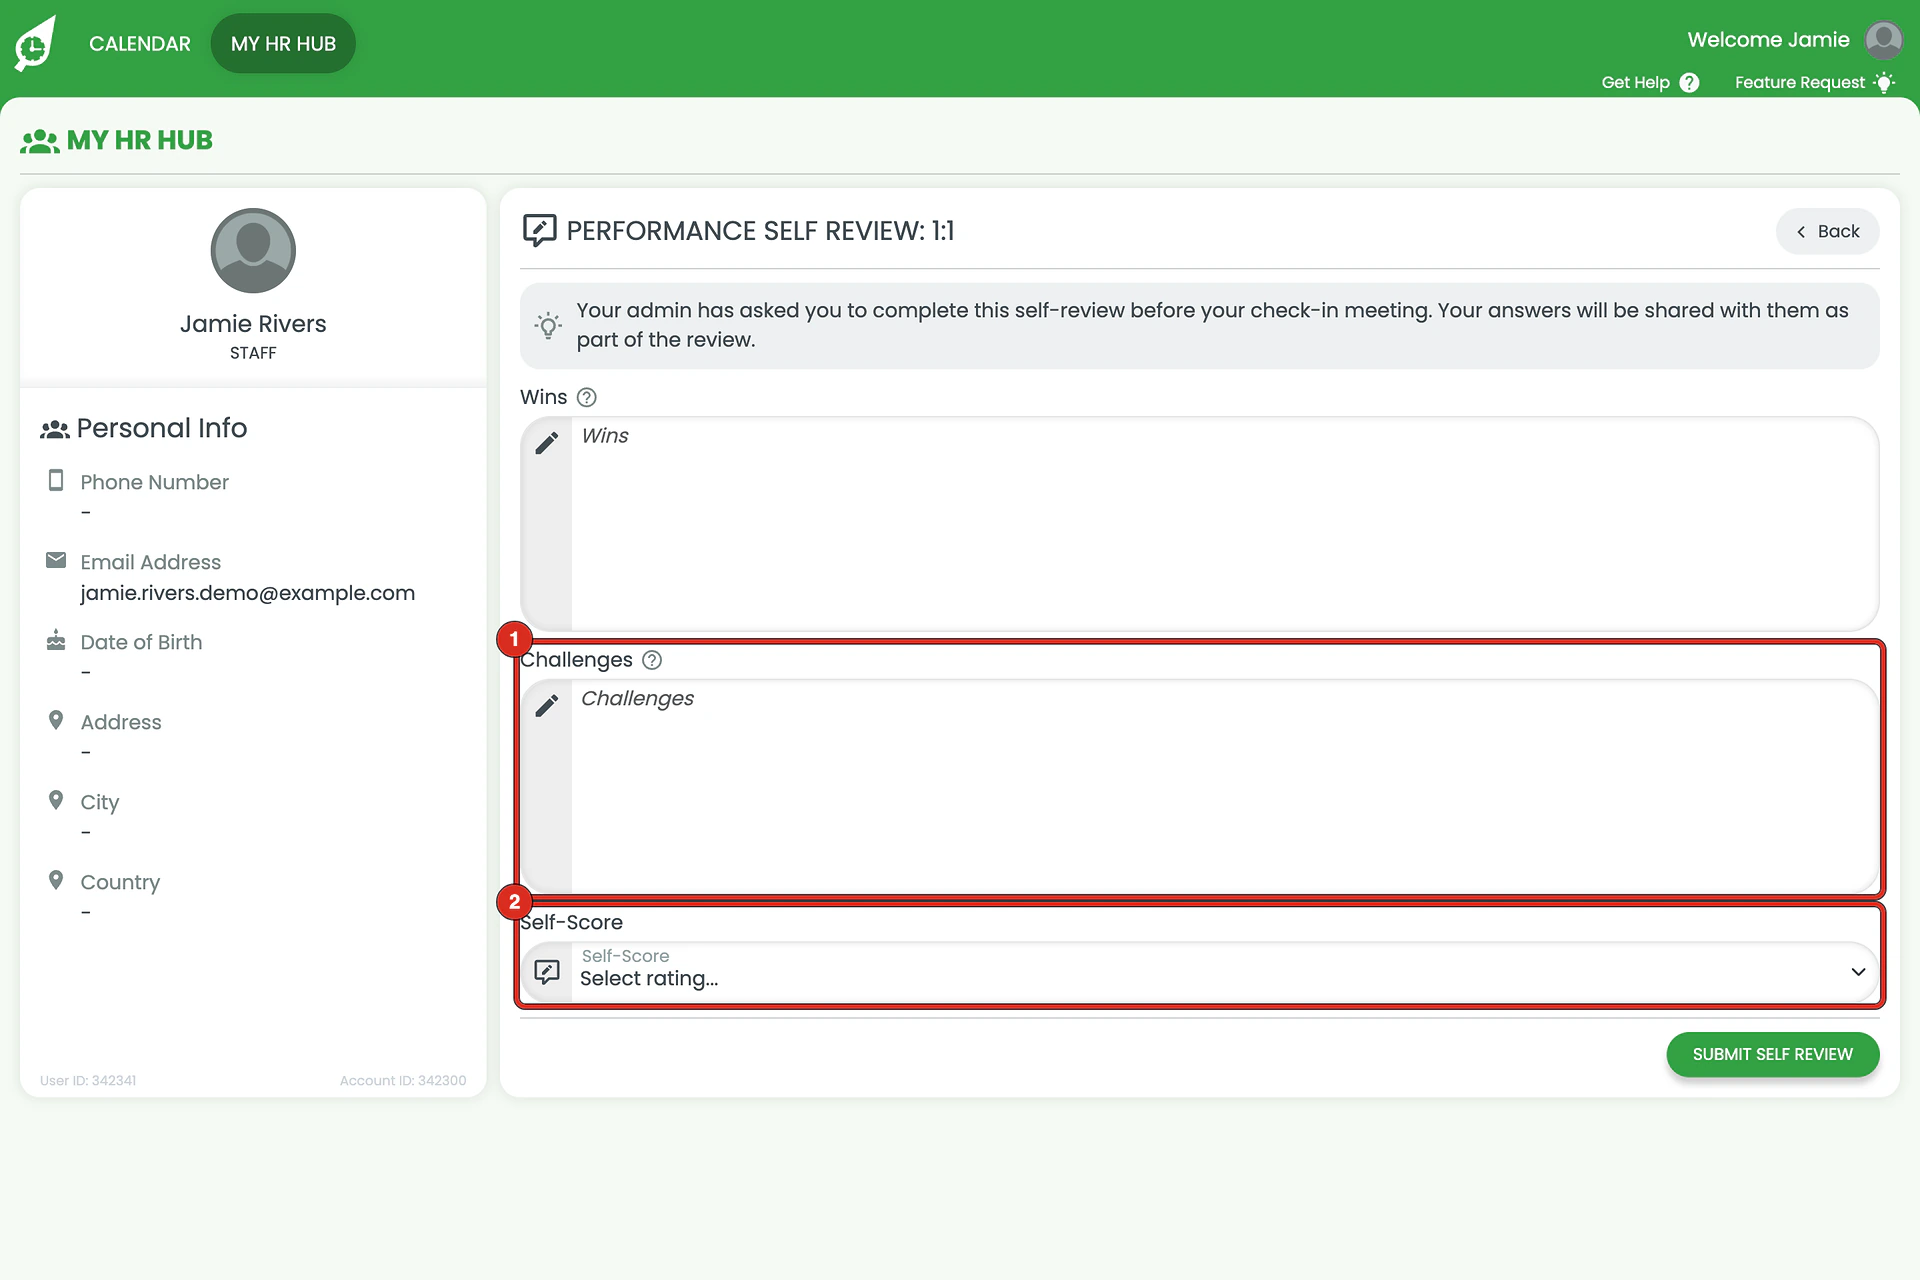Click the people icon beside MY HR HUB heading
The width and height of the screenshot is (1920, 1280).
tap(40, 141)
